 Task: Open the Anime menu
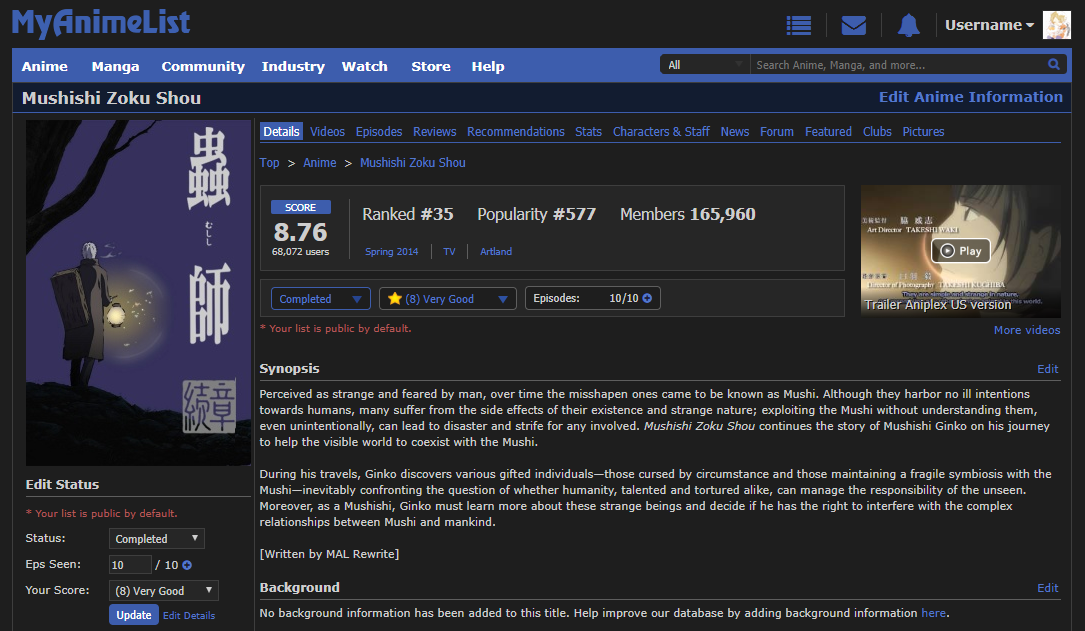click(x=44, y=66)
